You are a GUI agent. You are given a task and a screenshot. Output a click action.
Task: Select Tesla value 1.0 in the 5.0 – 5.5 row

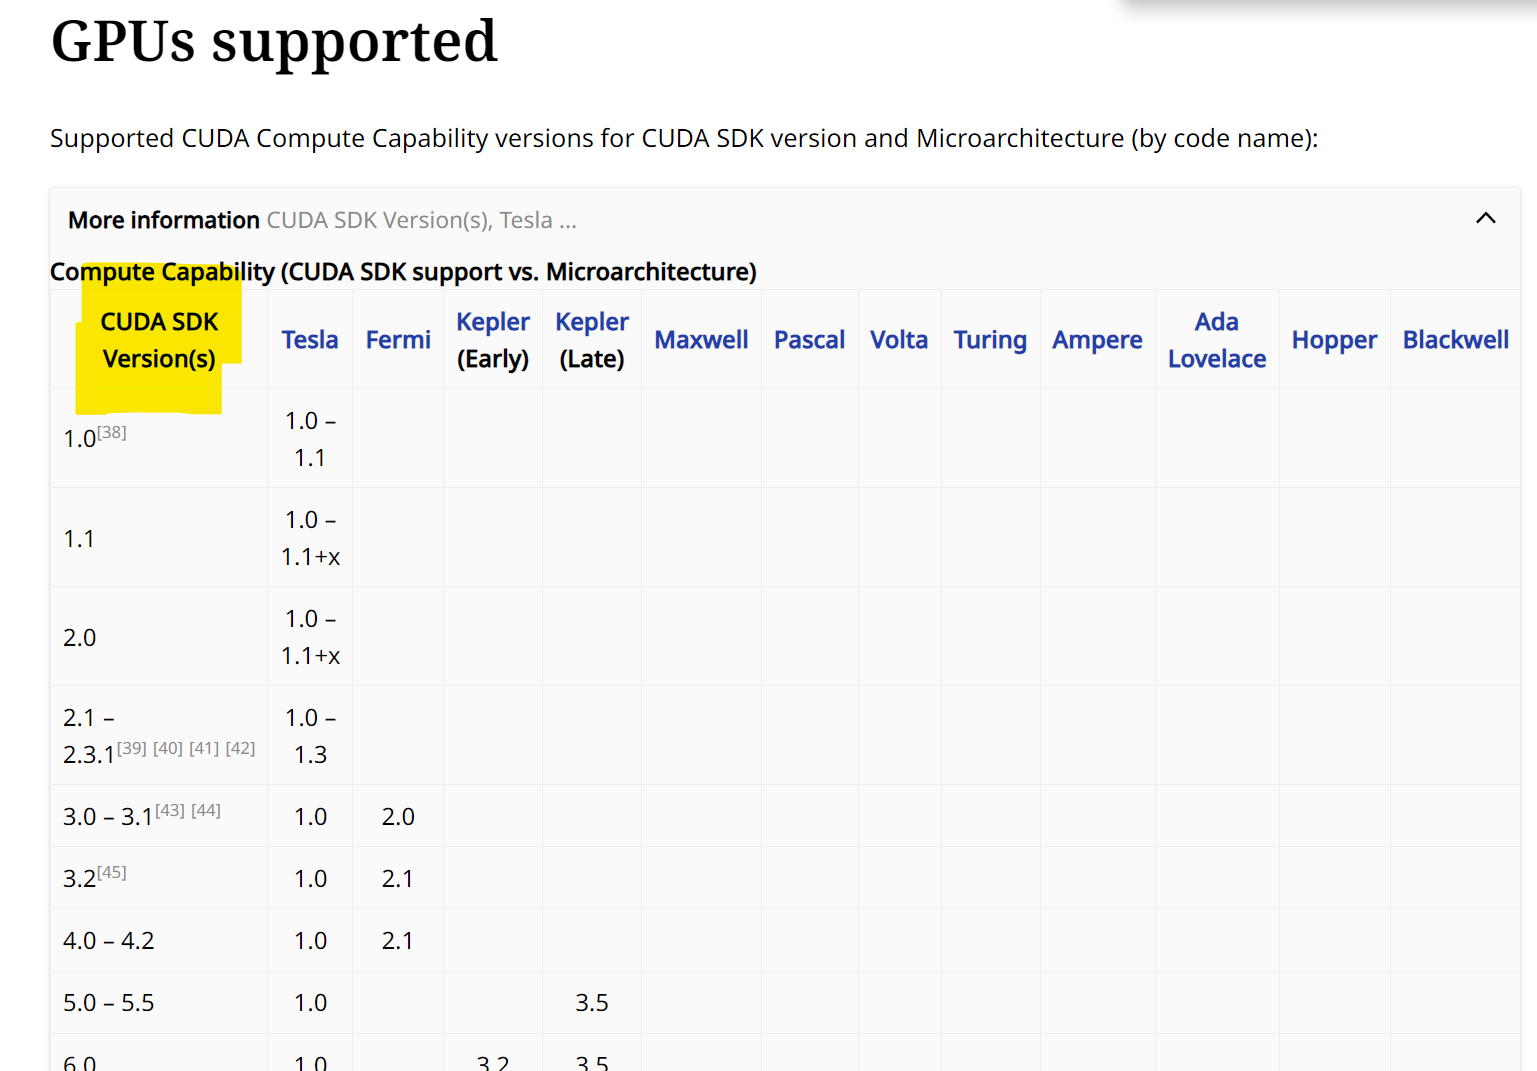click(x=310, y=1003)
